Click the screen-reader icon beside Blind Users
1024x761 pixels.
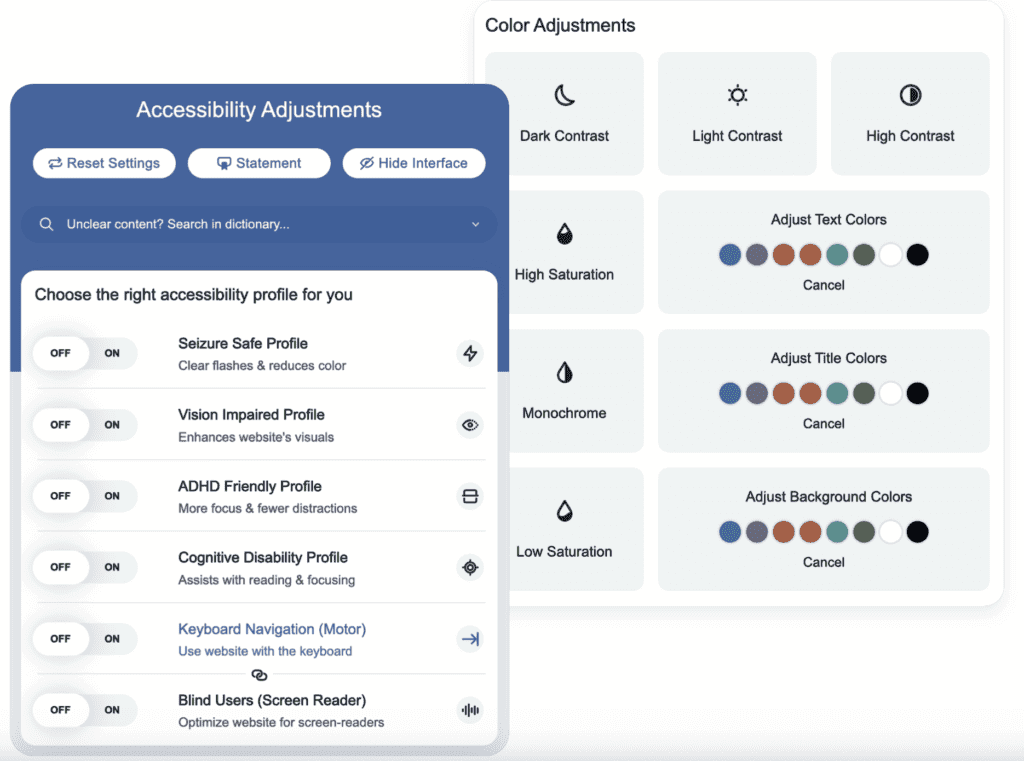tap(470, 710)
